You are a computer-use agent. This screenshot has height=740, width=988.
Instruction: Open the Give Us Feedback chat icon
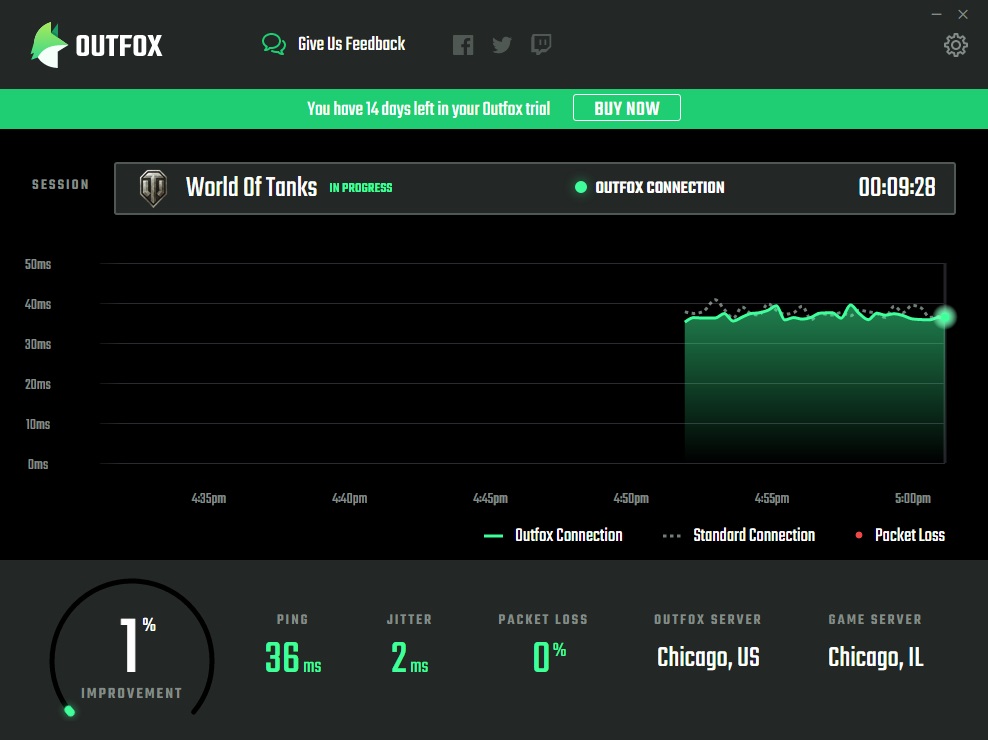coord(274,44)
